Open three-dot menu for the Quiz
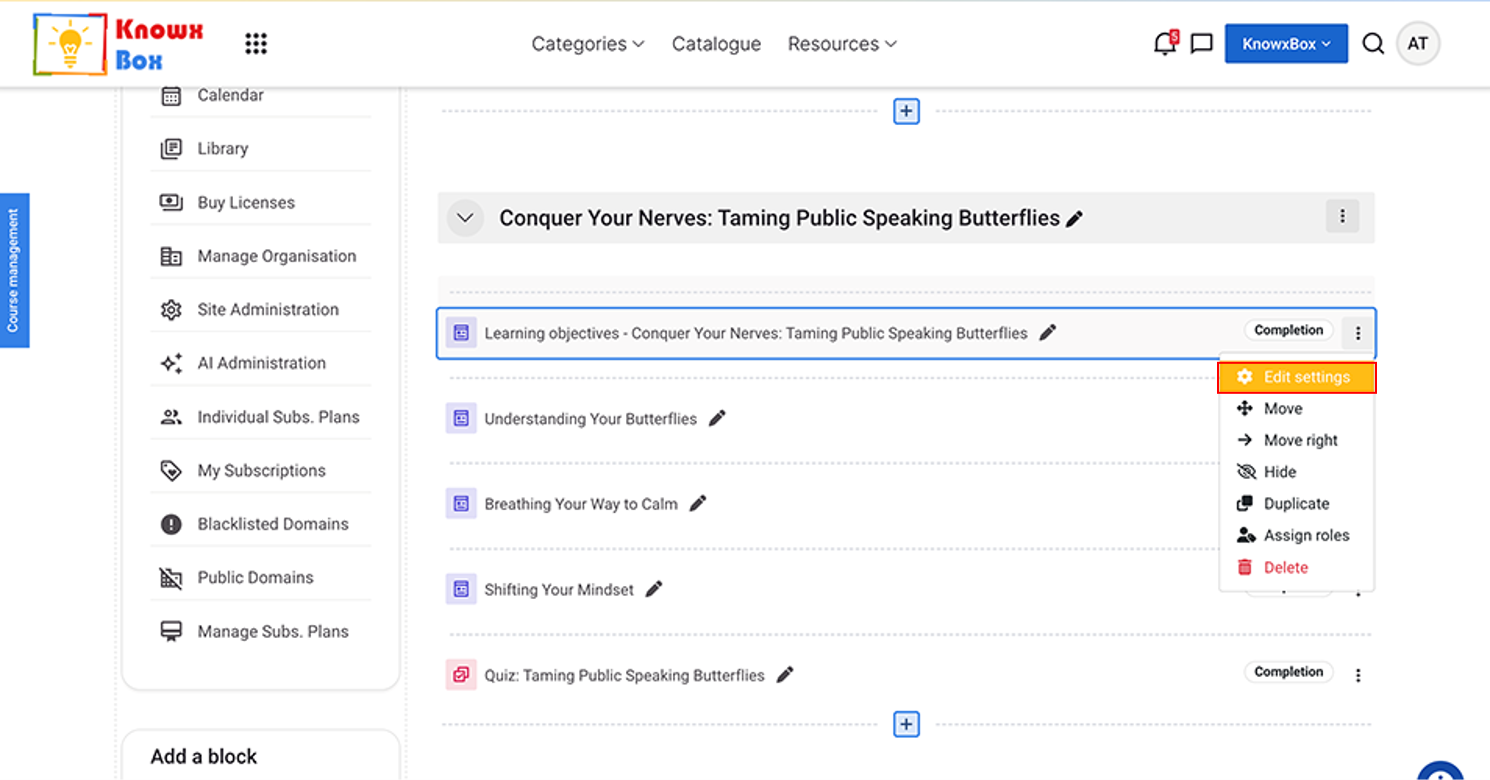The image size is (1490, 780). [1357, 675]
